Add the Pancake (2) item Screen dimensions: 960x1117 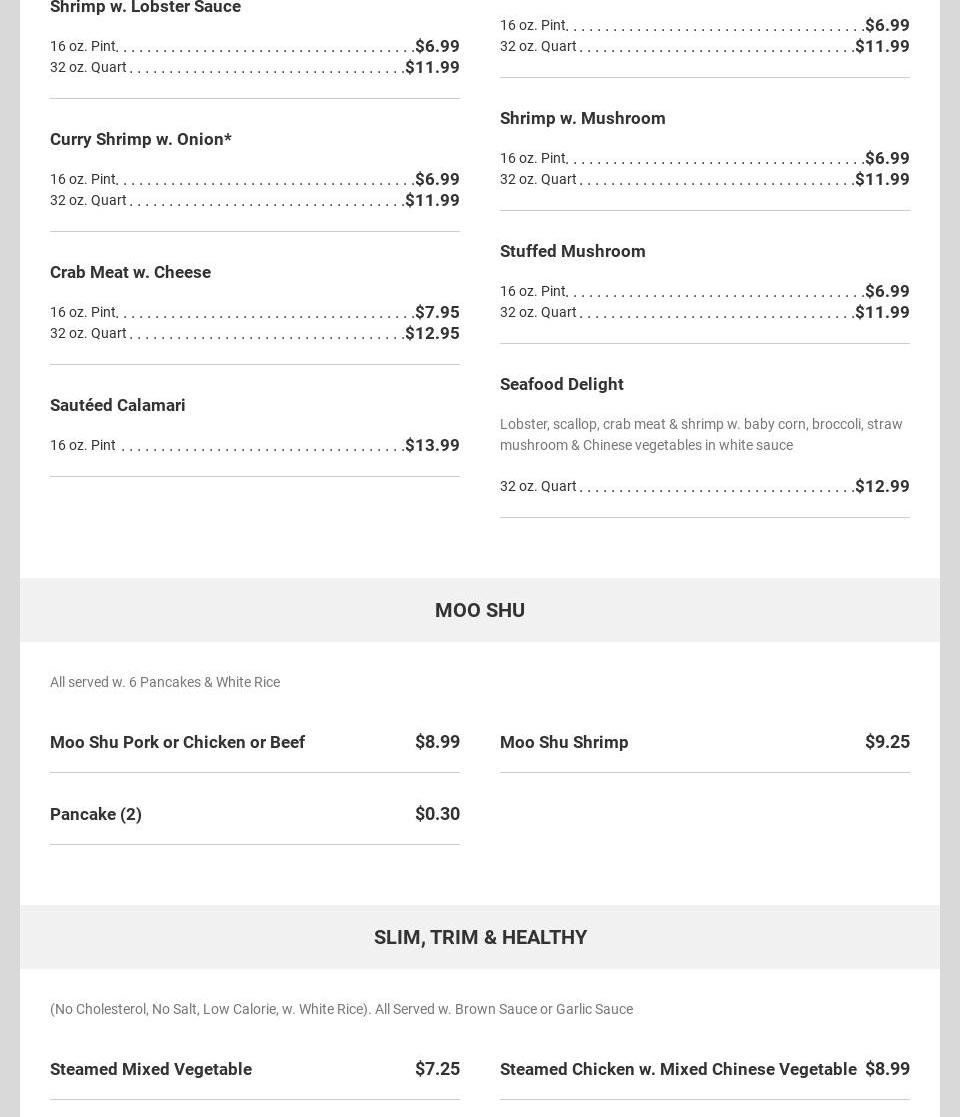tap(96, 814)
